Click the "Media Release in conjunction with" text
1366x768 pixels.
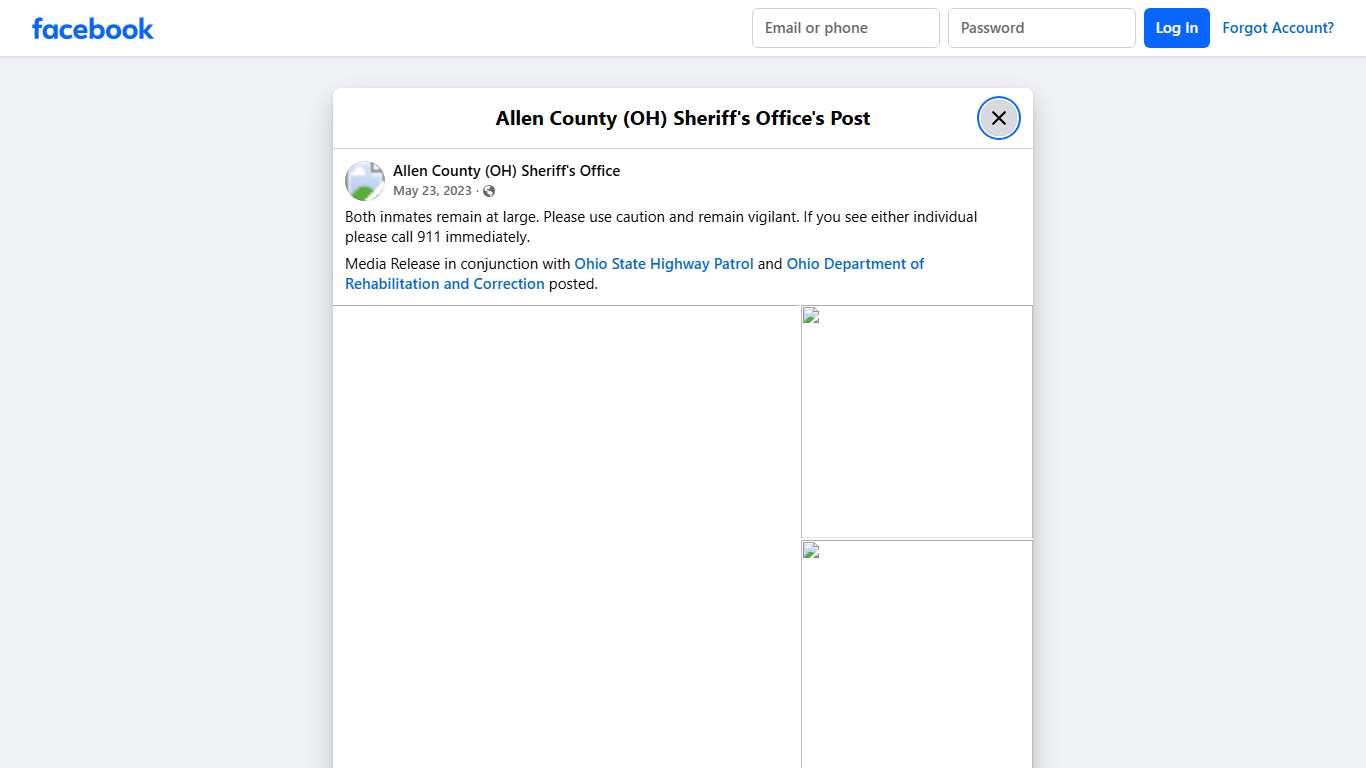[x=457, y=264]
